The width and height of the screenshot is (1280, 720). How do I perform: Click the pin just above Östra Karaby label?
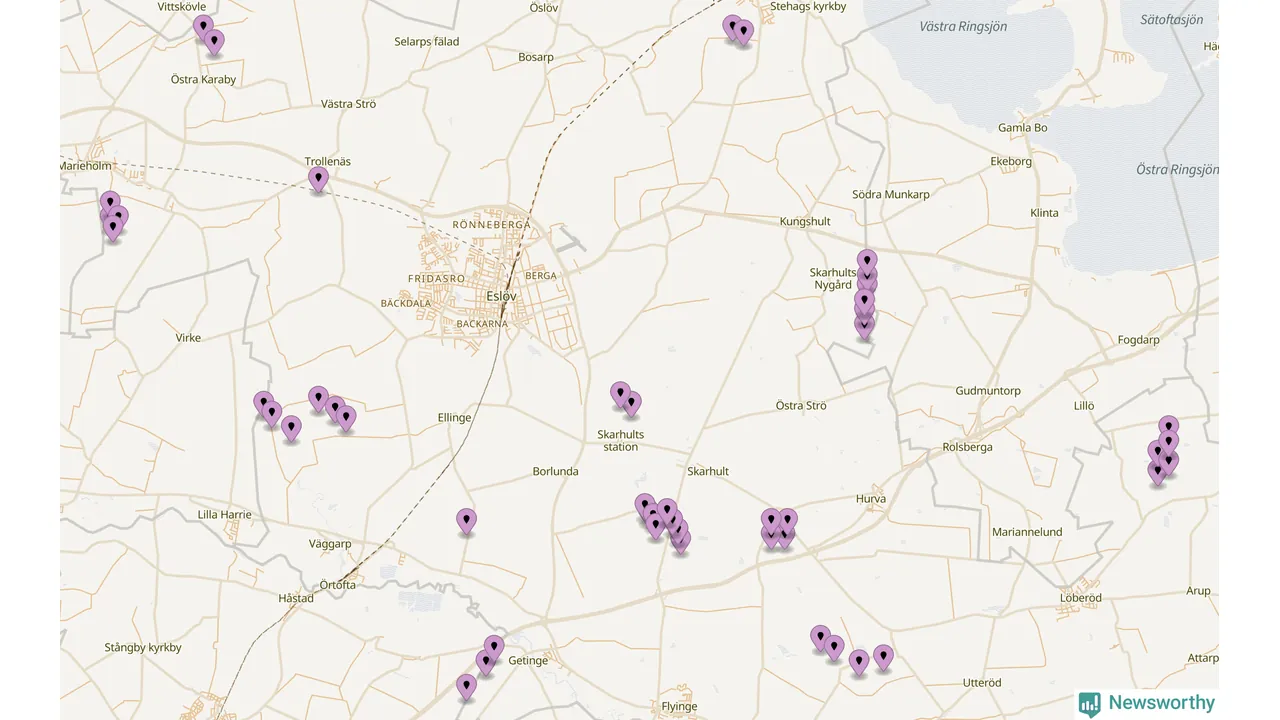[213, 42]
